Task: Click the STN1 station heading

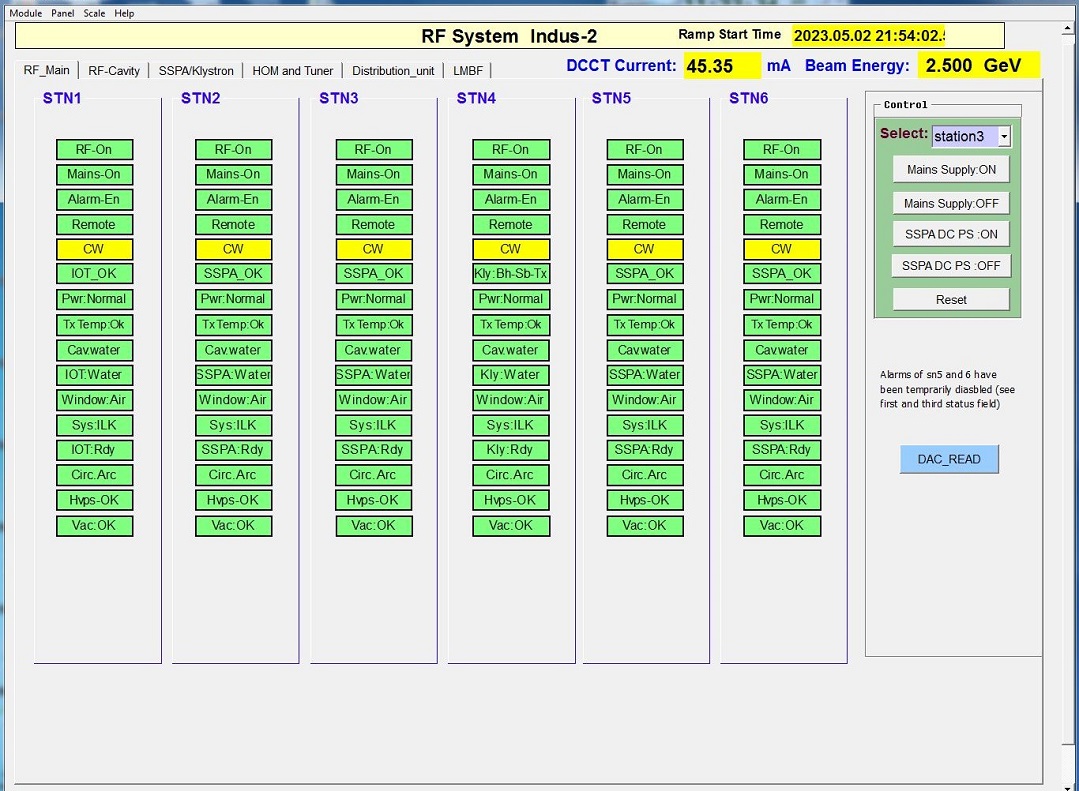Action: pos(62,98)
